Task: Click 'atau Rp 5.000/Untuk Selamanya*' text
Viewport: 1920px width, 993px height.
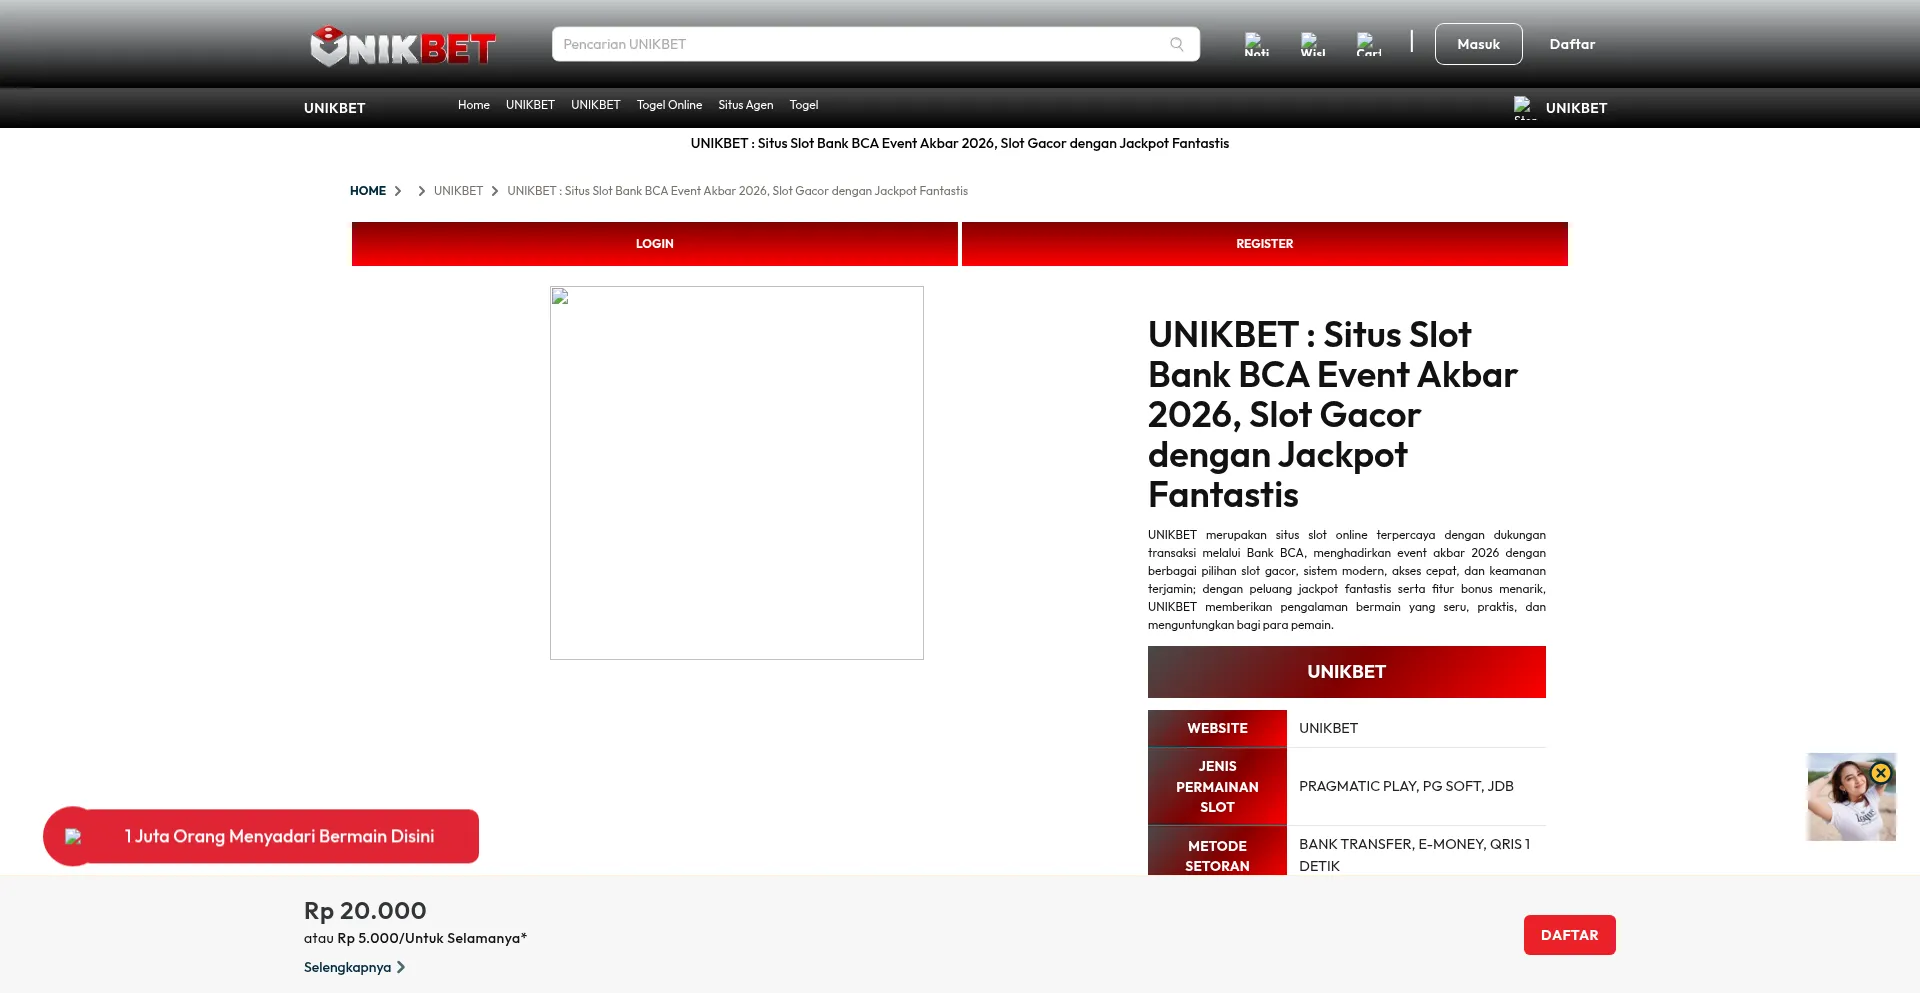Action: tap(415, 938)
